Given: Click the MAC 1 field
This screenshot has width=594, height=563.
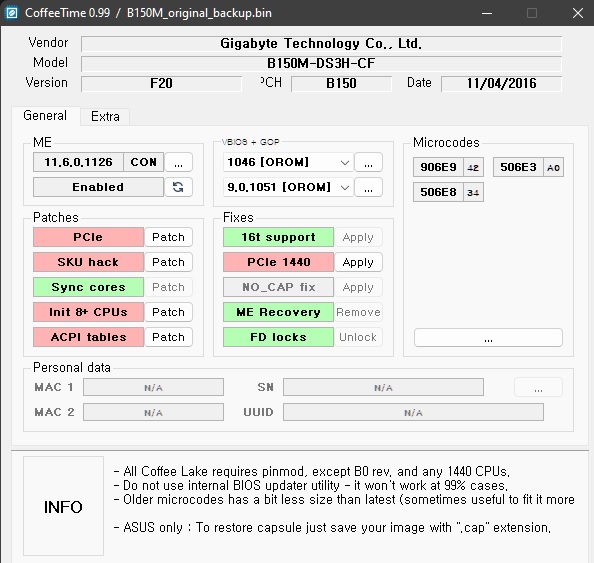Looking at the screenshot, I should point(153,387).
